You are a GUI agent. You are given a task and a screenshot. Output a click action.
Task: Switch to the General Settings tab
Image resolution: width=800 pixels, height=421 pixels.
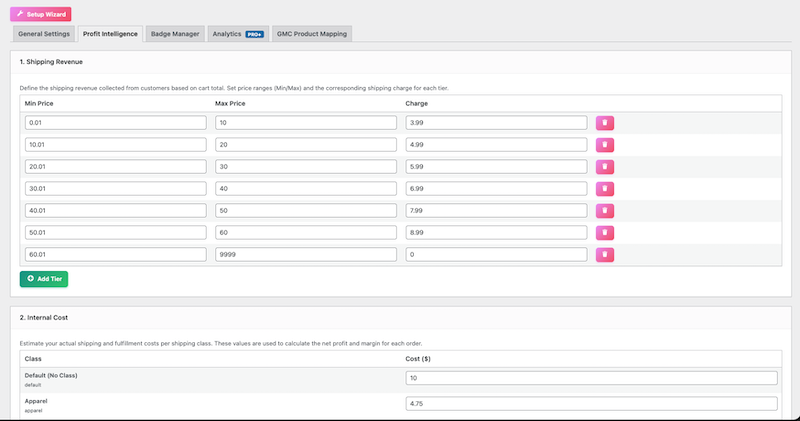(x=44, y=34)
